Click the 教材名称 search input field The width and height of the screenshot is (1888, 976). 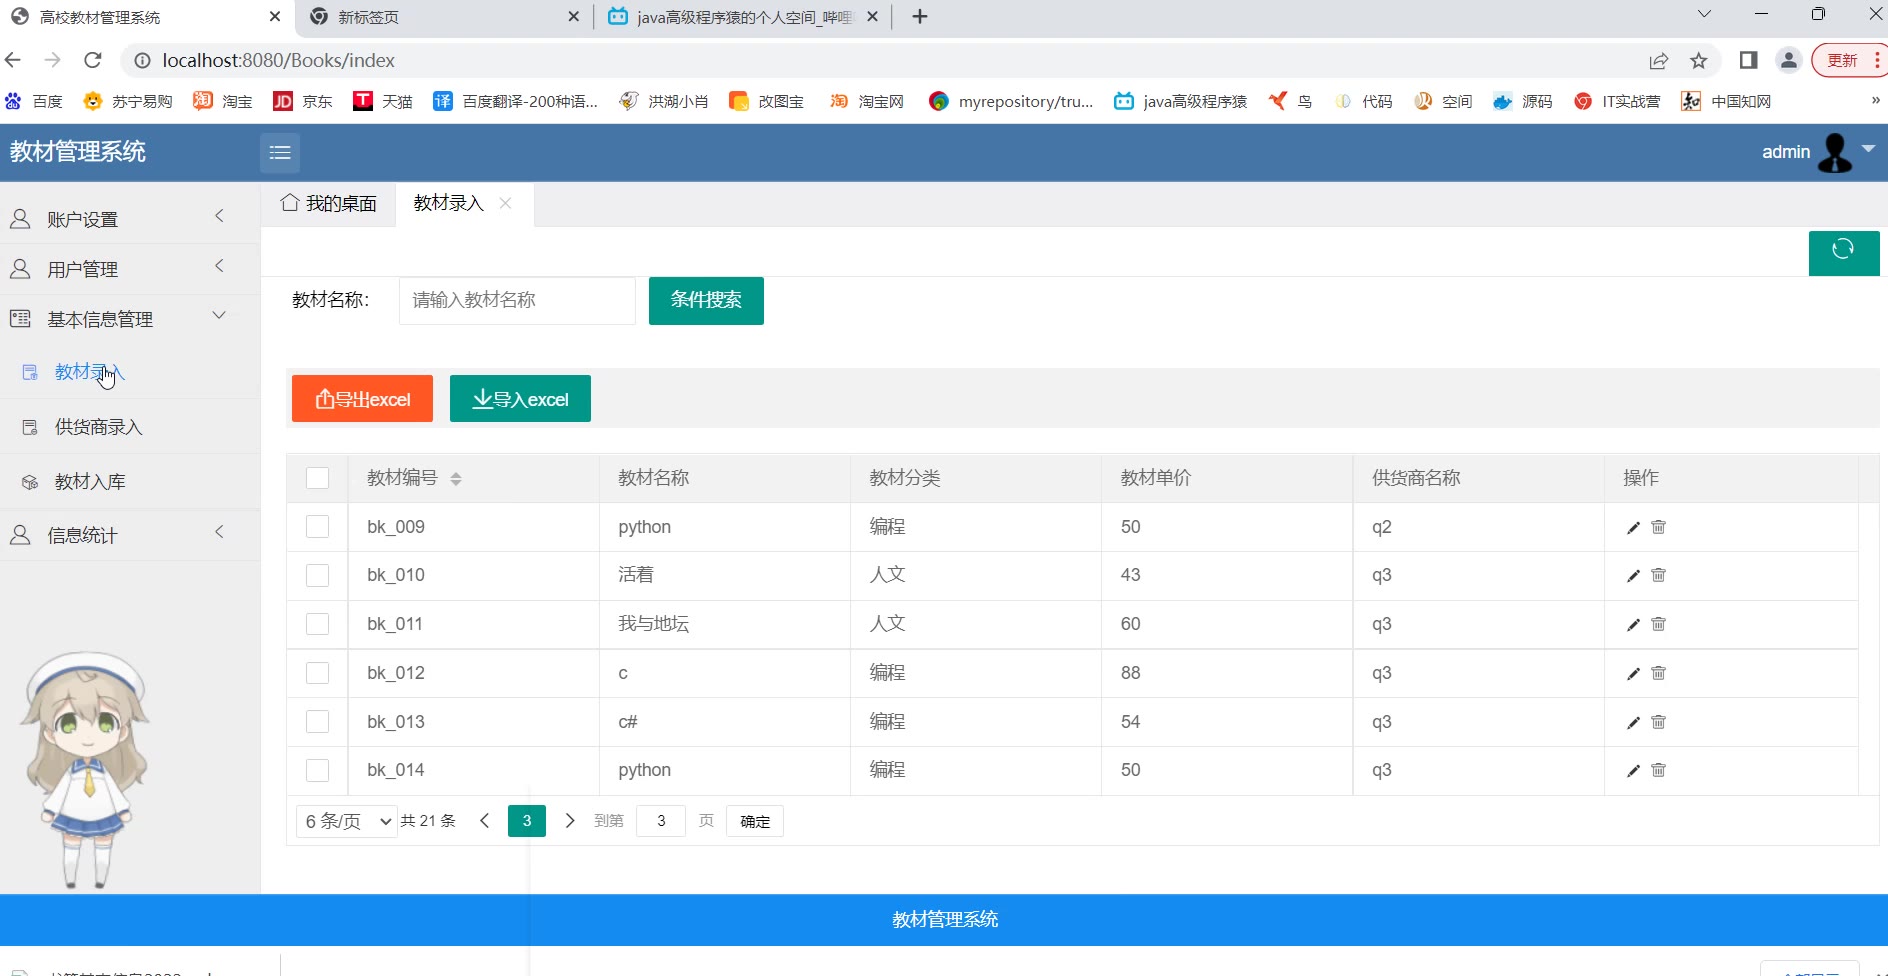[516, 300]
